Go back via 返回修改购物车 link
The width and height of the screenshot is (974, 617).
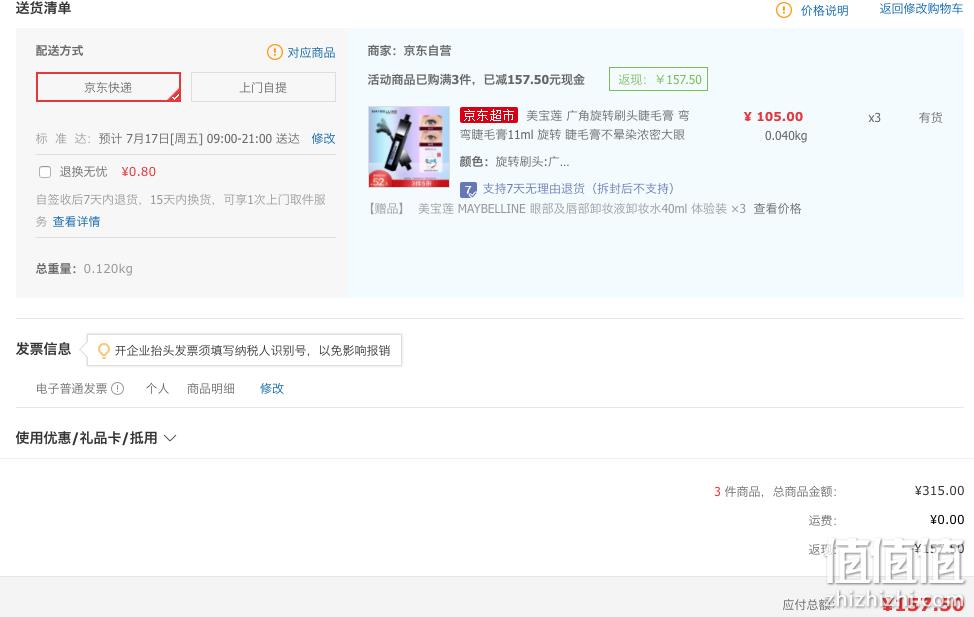pyautogui.click(x=921, y=9)
